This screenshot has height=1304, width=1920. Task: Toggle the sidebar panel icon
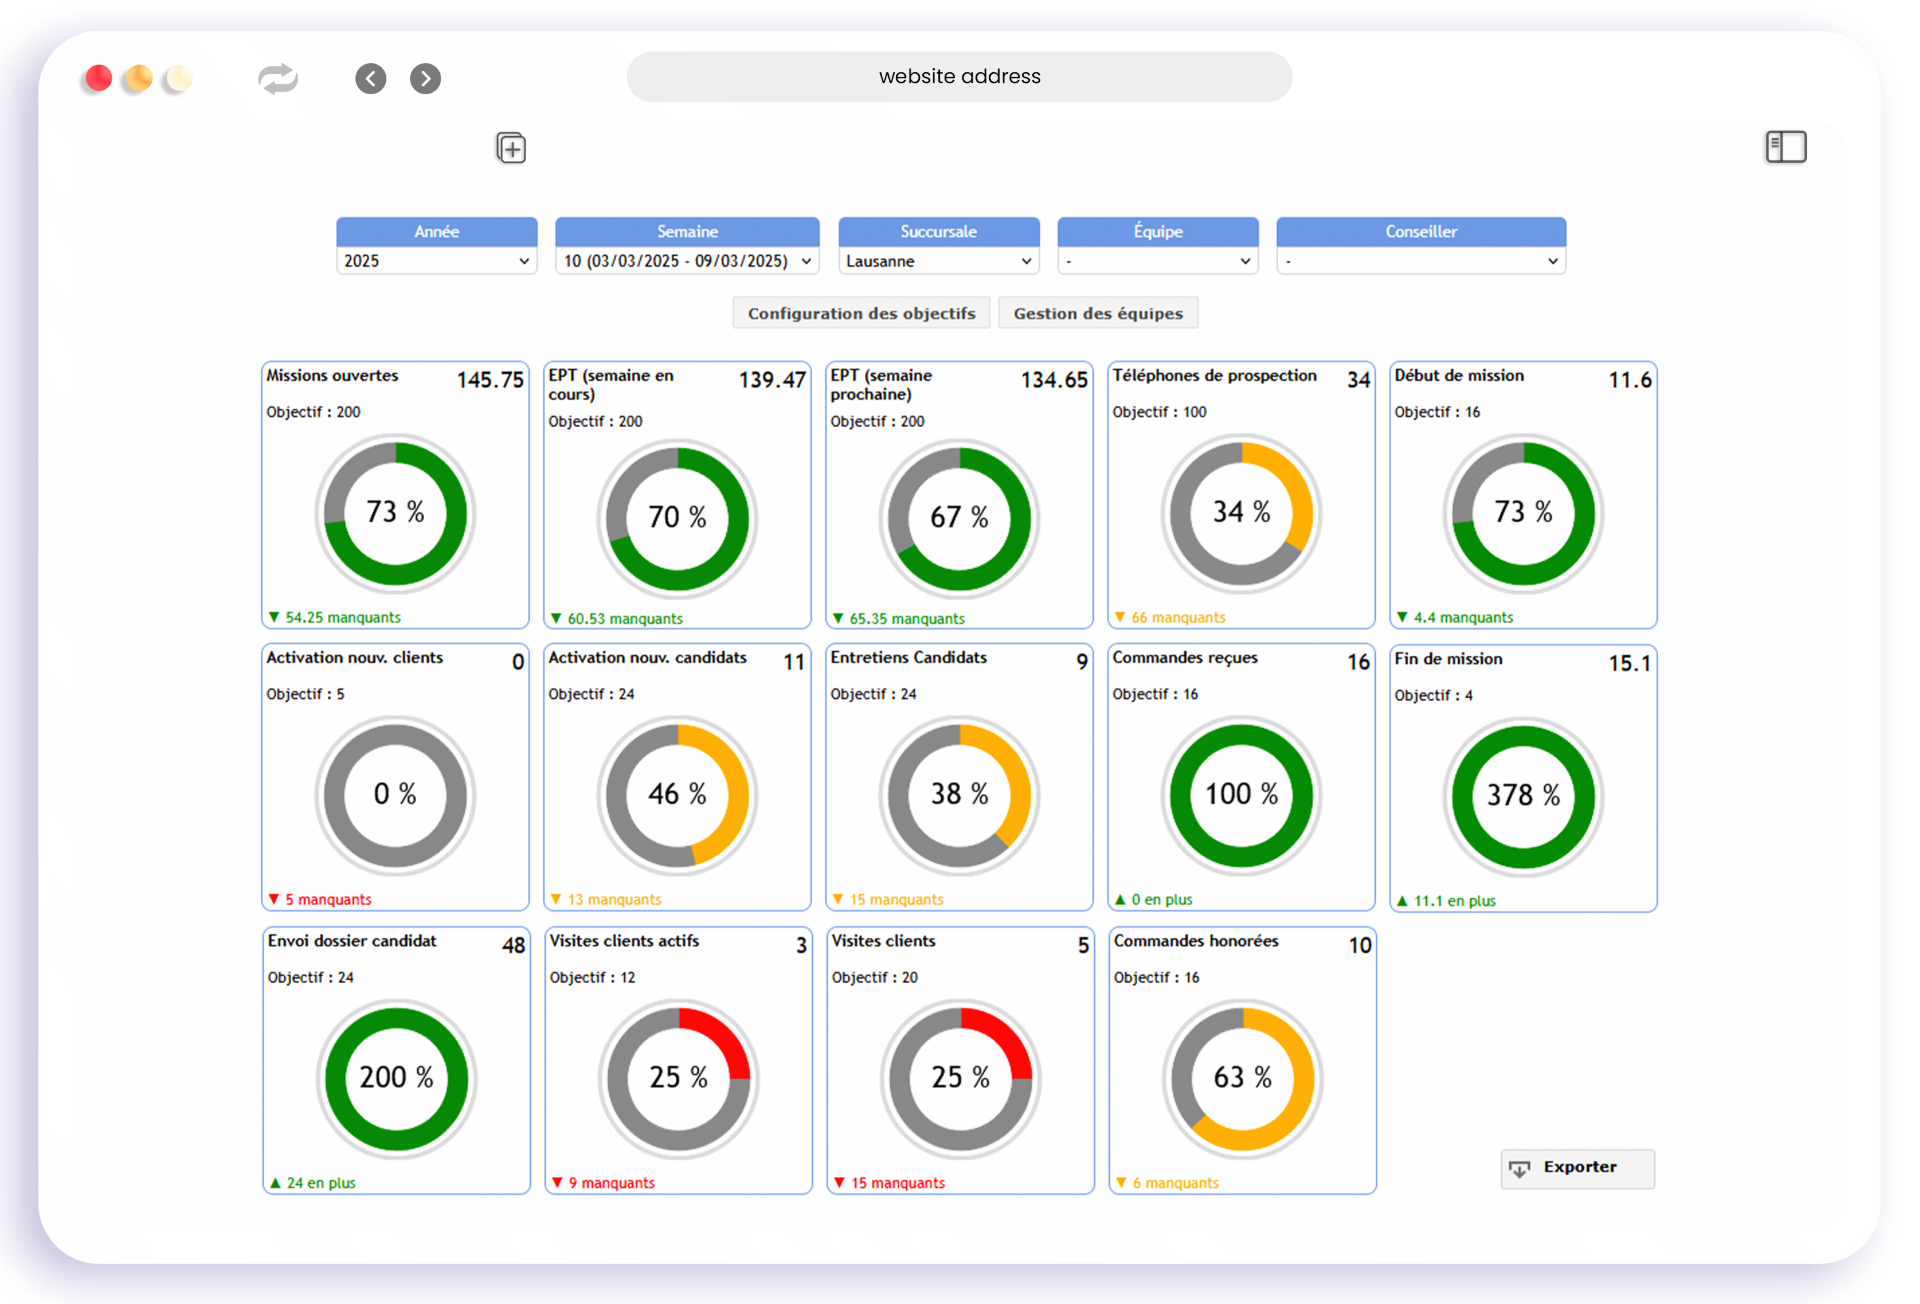[x=1785, y=147]
